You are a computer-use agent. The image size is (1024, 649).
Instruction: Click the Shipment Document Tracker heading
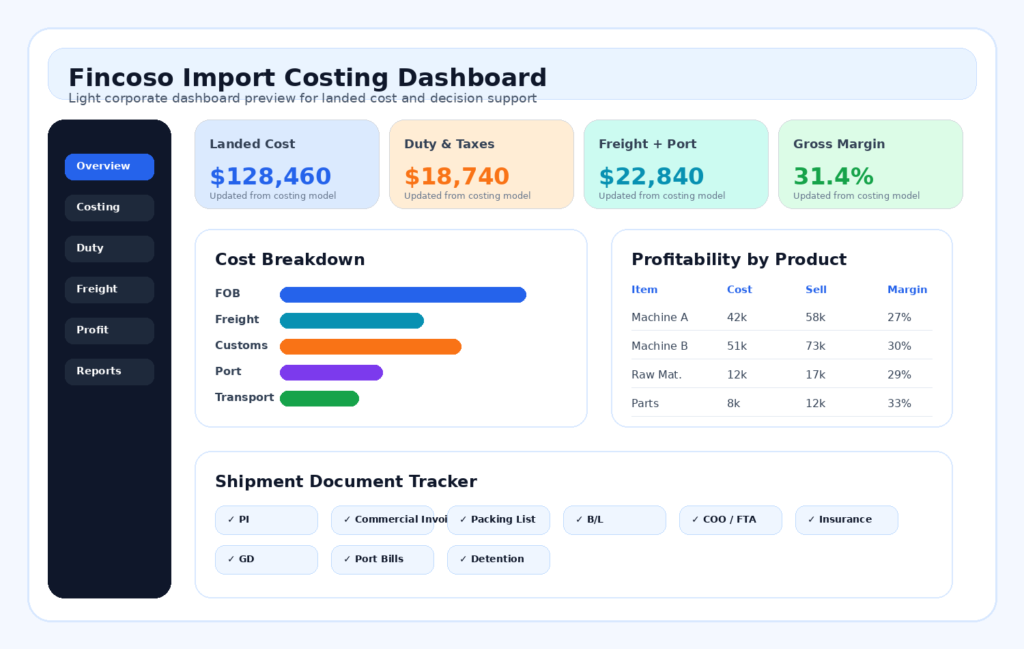(x=346, y=482)
